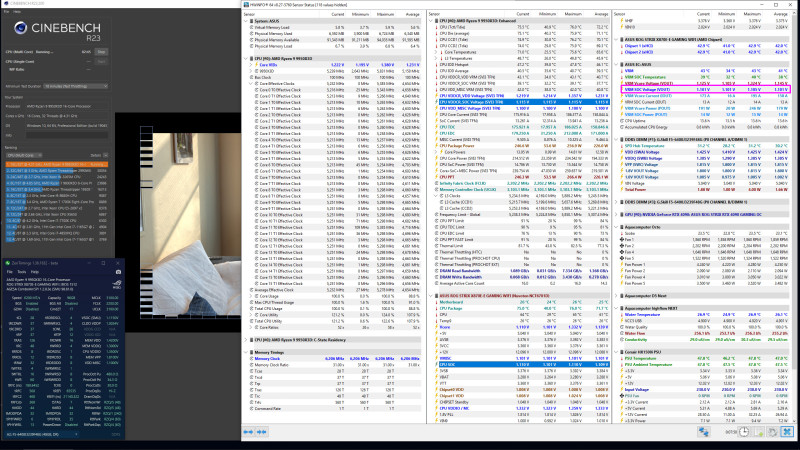The image size is (800, 450).
Task: Click the logging file icon in HWiNFO toolbar
Action: click(x=759, y=432)
